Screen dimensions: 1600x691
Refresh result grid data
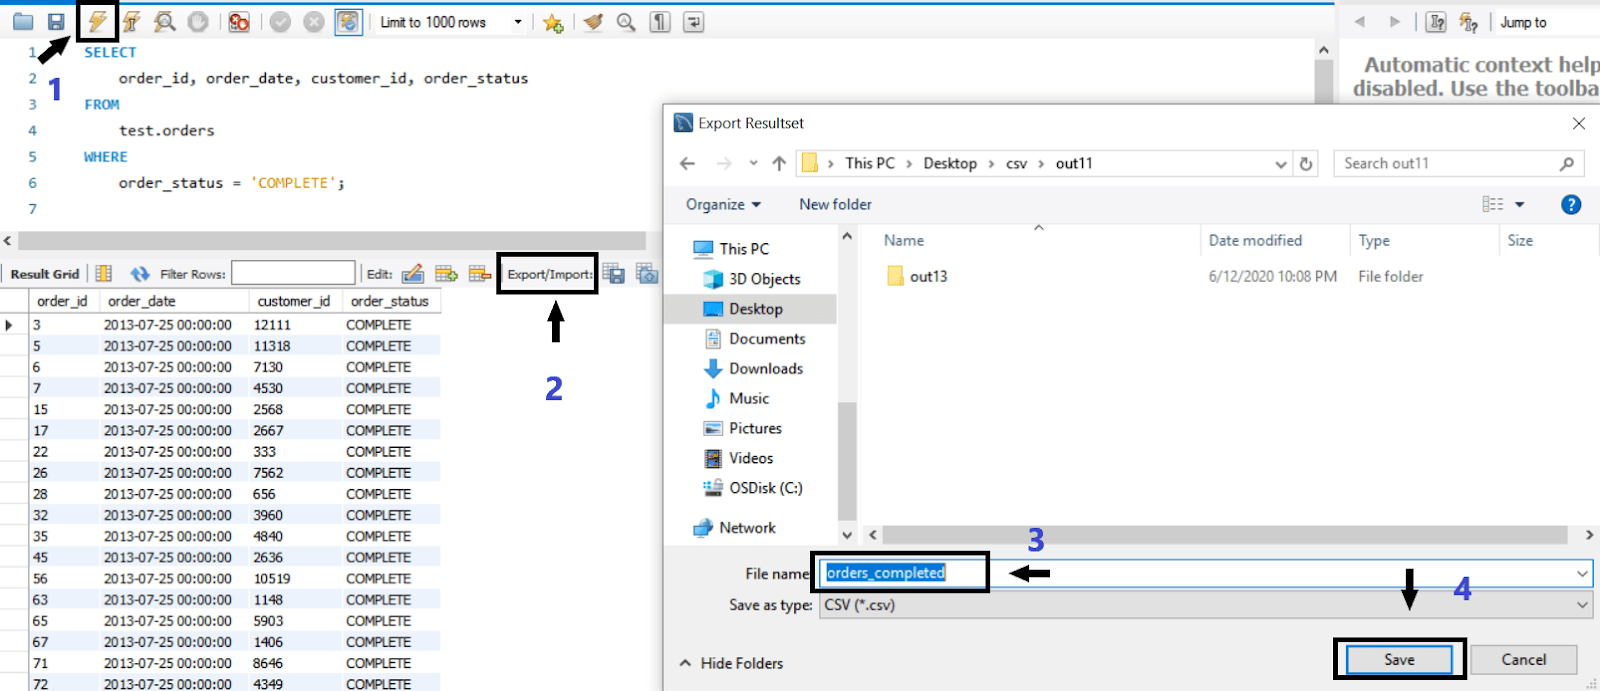tap(140, 274)
